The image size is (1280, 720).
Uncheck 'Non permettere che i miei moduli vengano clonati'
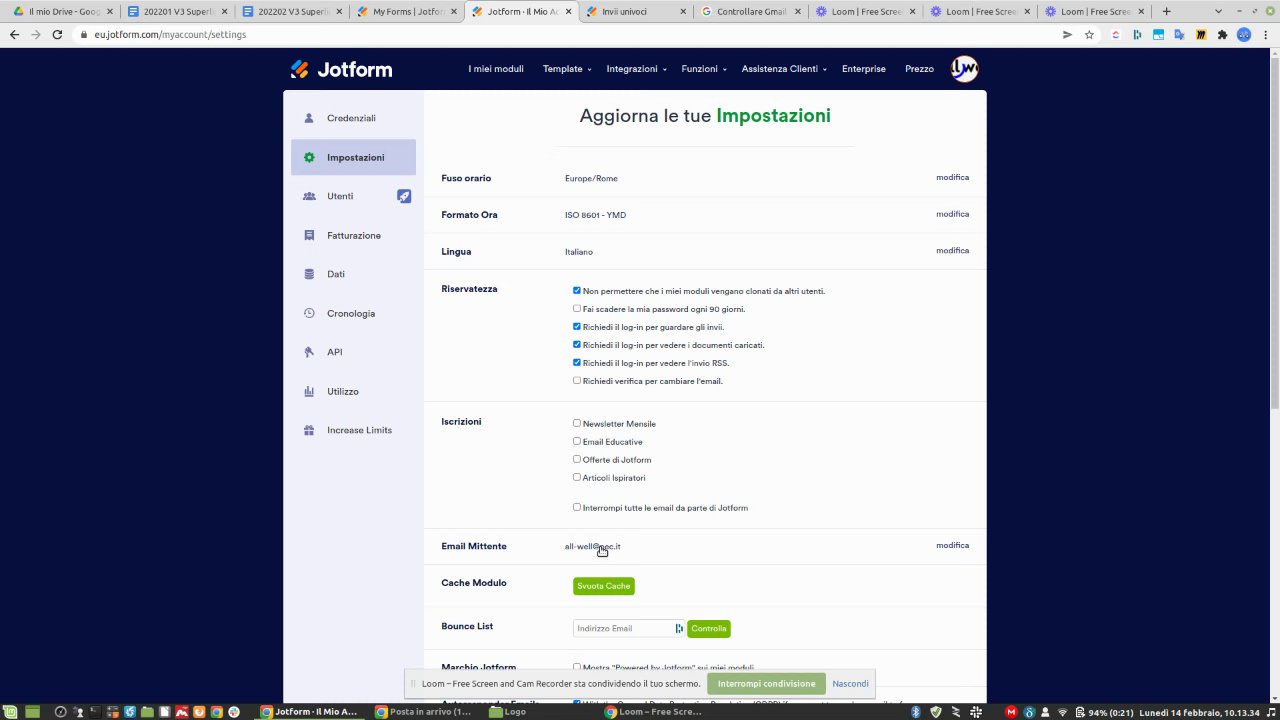point(577,291)
